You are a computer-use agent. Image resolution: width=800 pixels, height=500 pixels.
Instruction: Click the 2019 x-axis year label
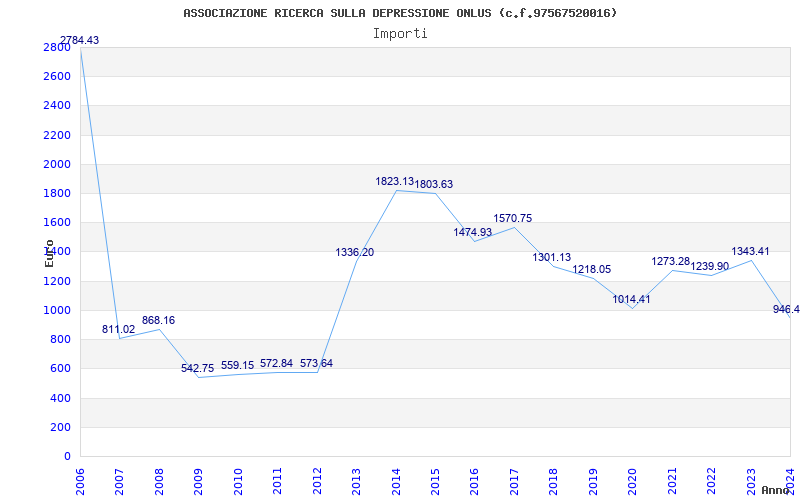pyautogui.click(x=593, y=481)
